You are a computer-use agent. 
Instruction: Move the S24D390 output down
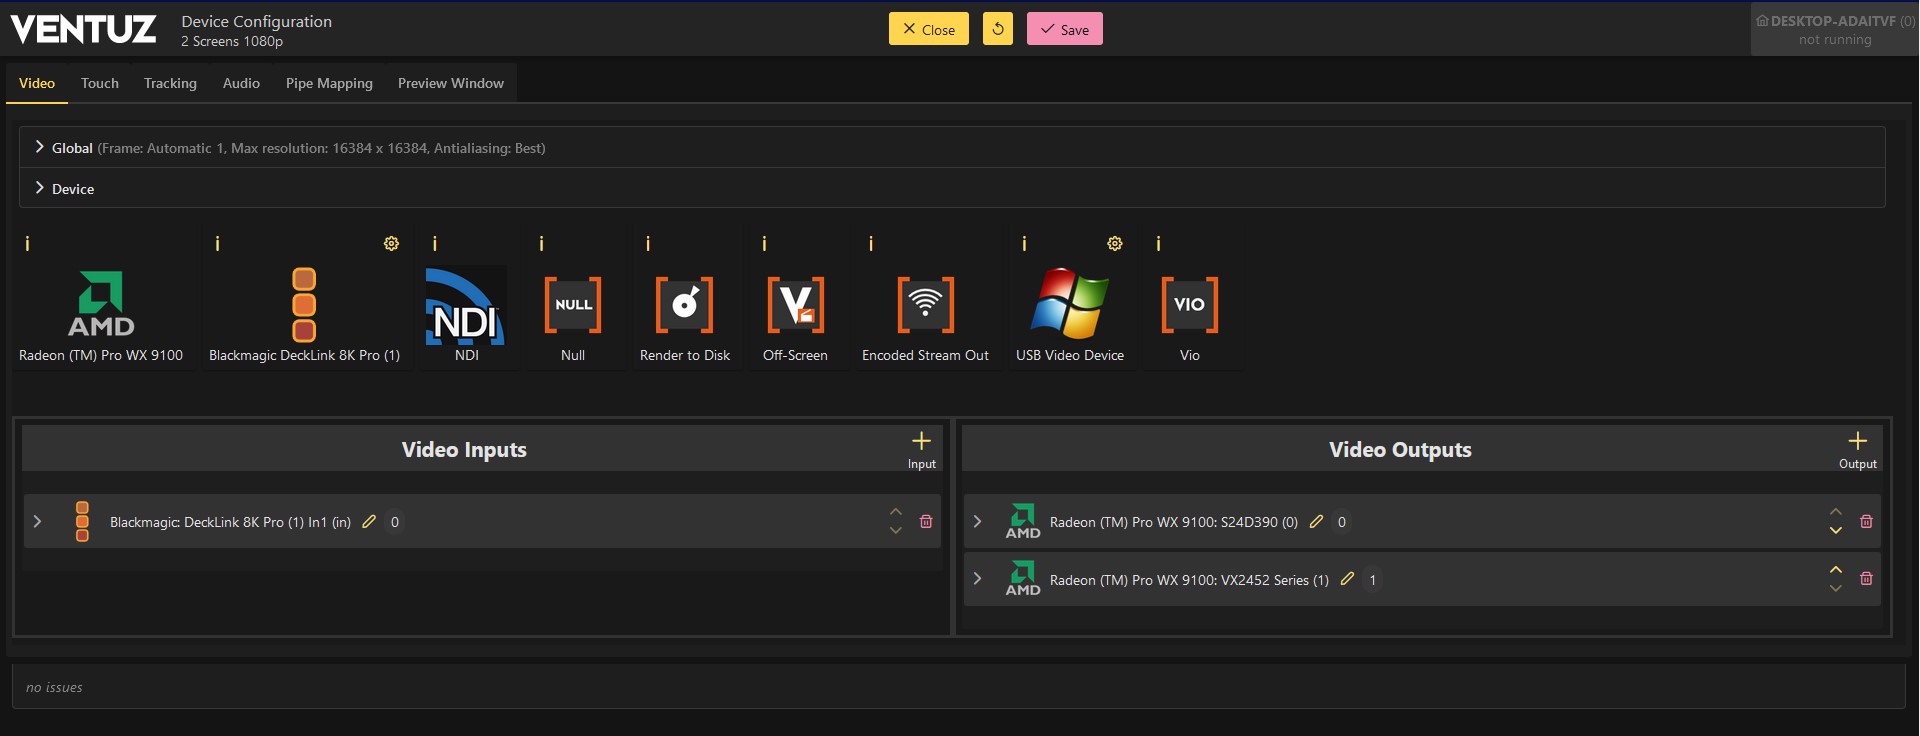[1836, 531]
